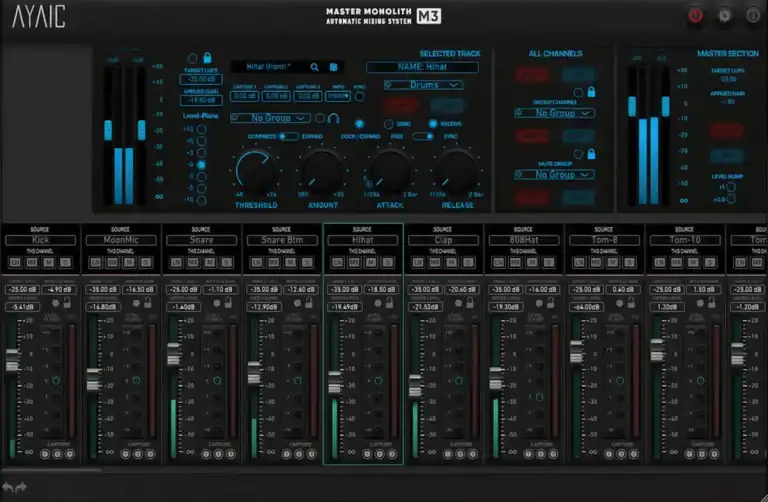768x502 pixels.
Task: Toggle lock icon on Hihat channel
Action: 389,303
